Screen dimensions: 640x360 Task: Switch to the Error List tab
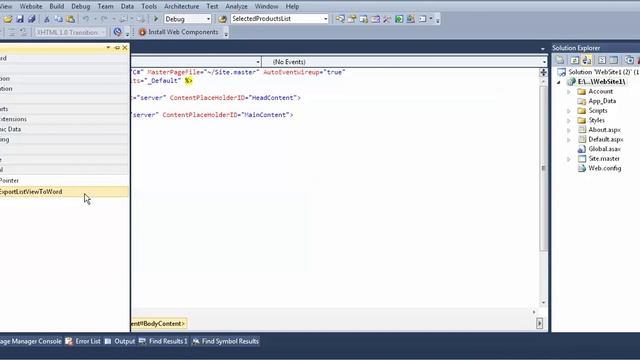[x=83, y=341]
